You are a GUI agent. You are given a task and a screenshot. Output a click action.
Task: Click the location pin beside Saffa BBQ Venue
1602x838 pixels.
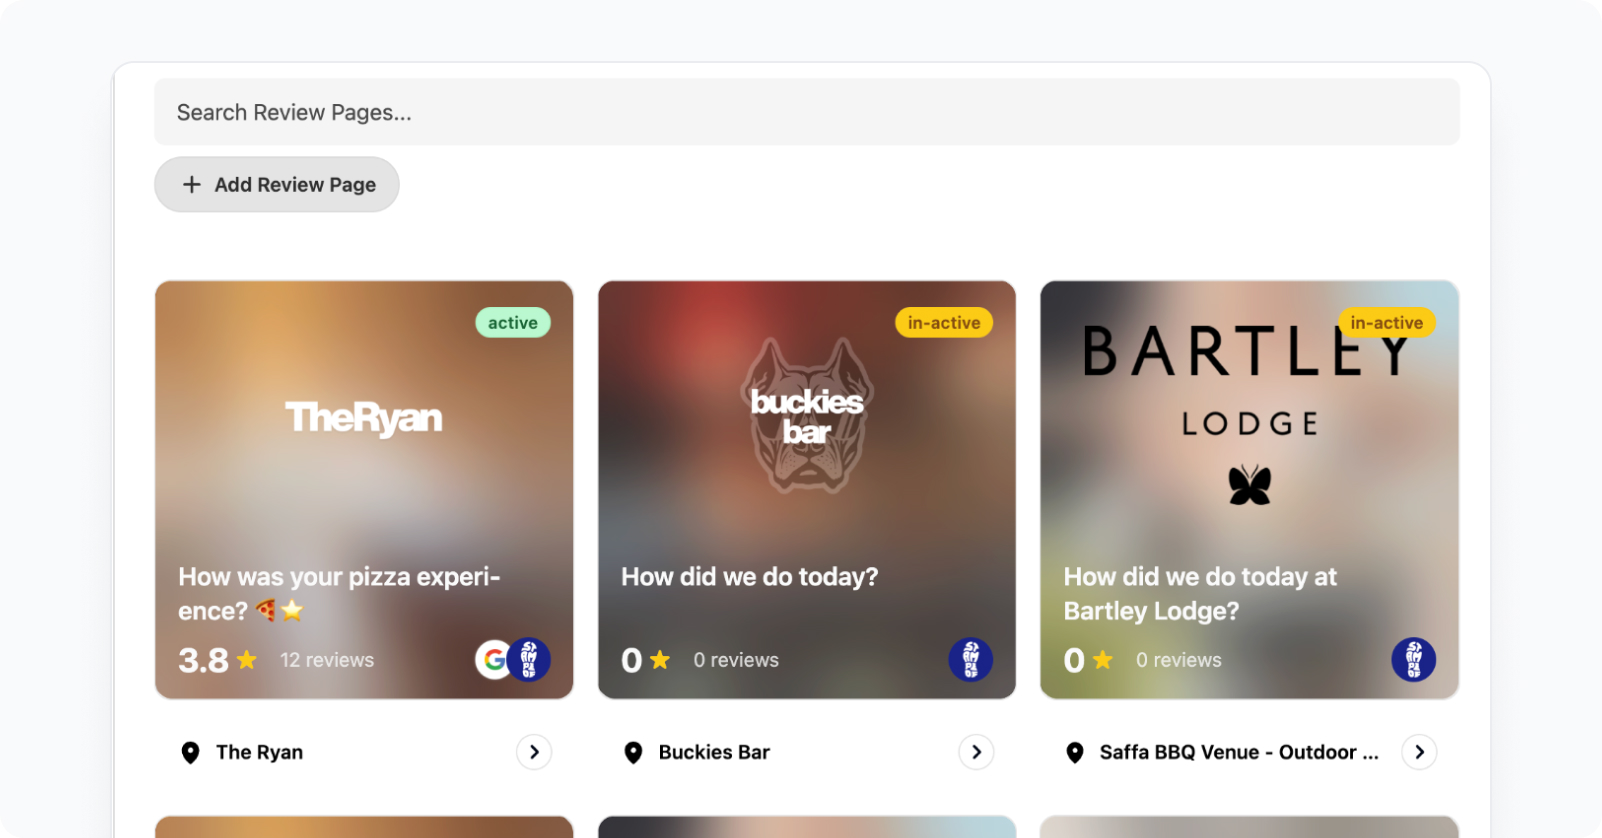coord(1075,753)
